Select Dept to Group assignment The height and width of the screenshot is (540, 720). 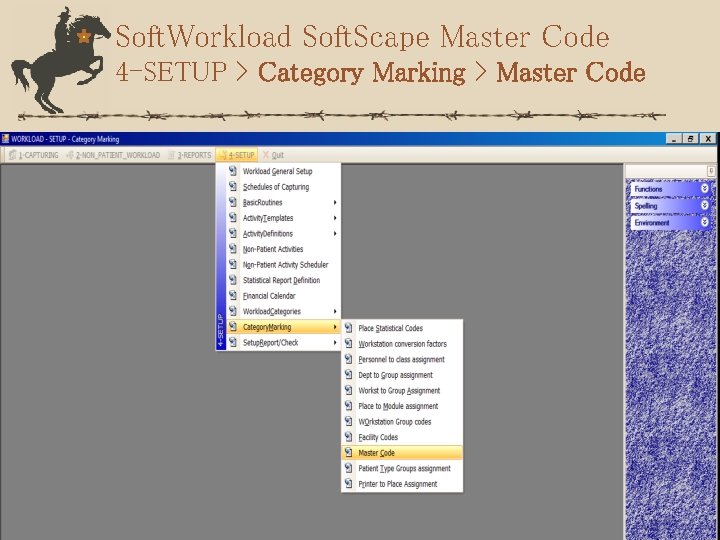click(x=402, y=375)
